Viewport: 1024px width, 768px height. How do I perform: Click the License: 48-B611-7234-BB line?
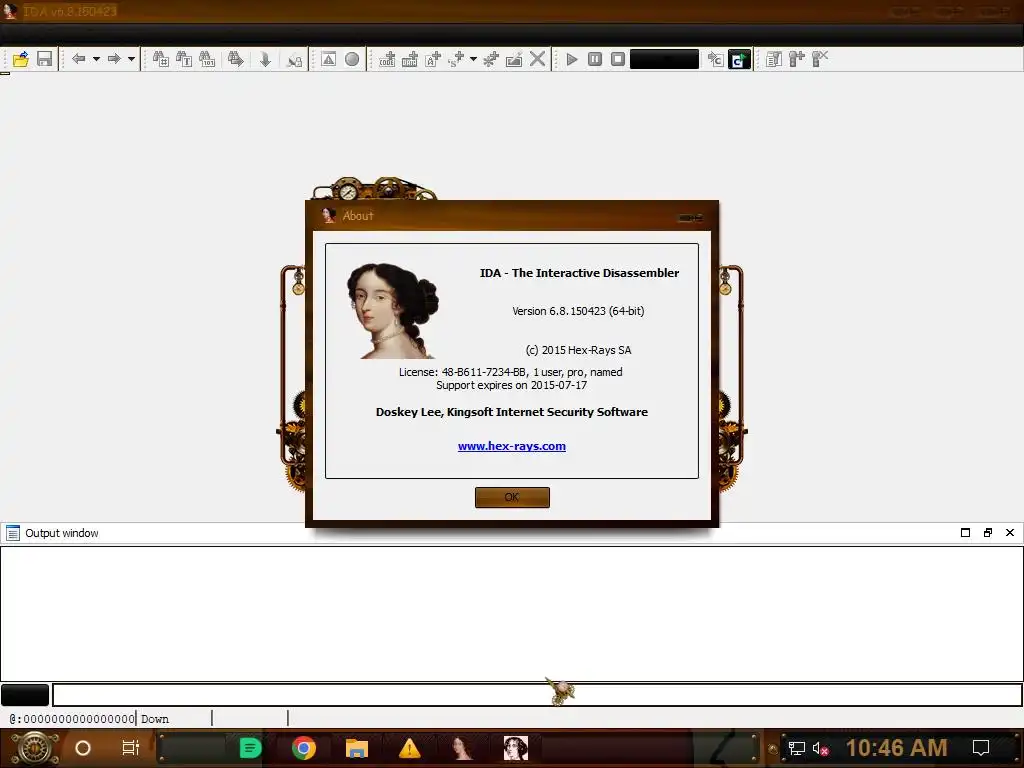[x=511, y=372]
